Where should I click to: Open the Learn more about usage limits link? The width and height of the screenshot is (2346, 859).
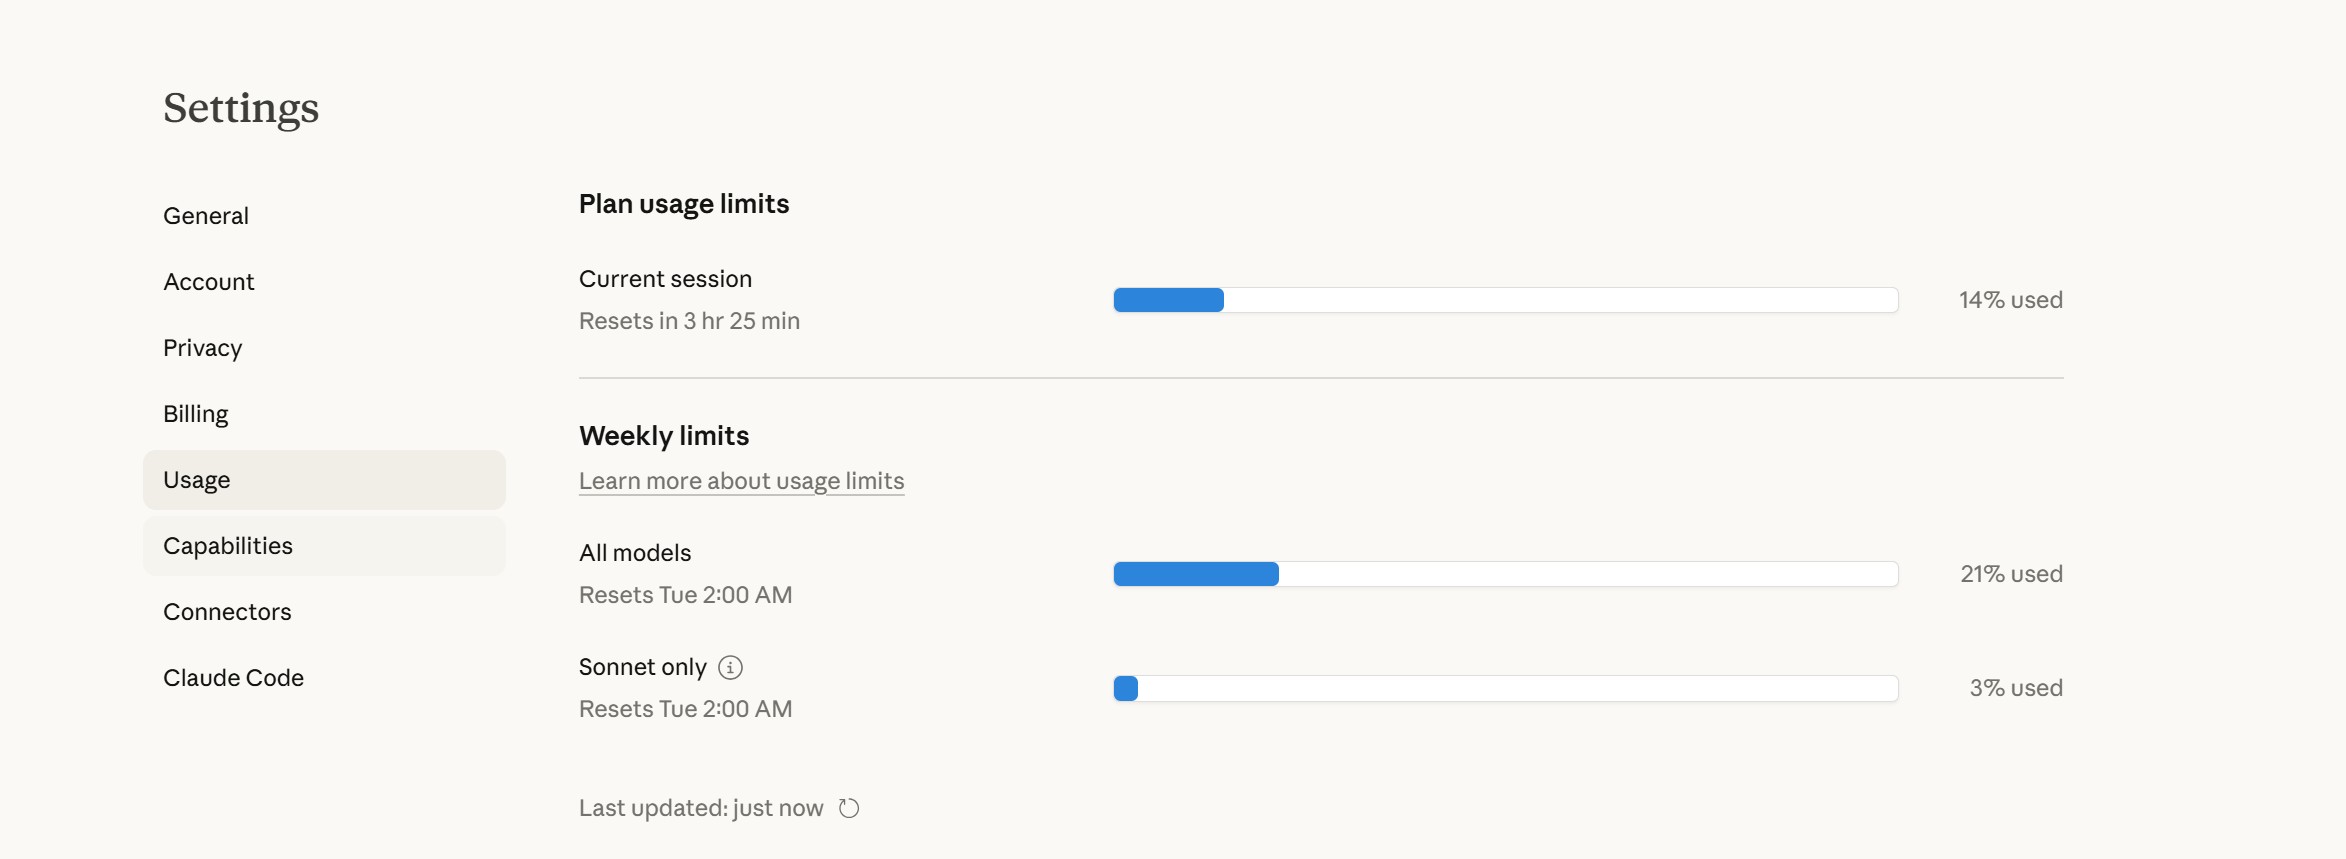(x=741, y=481)
